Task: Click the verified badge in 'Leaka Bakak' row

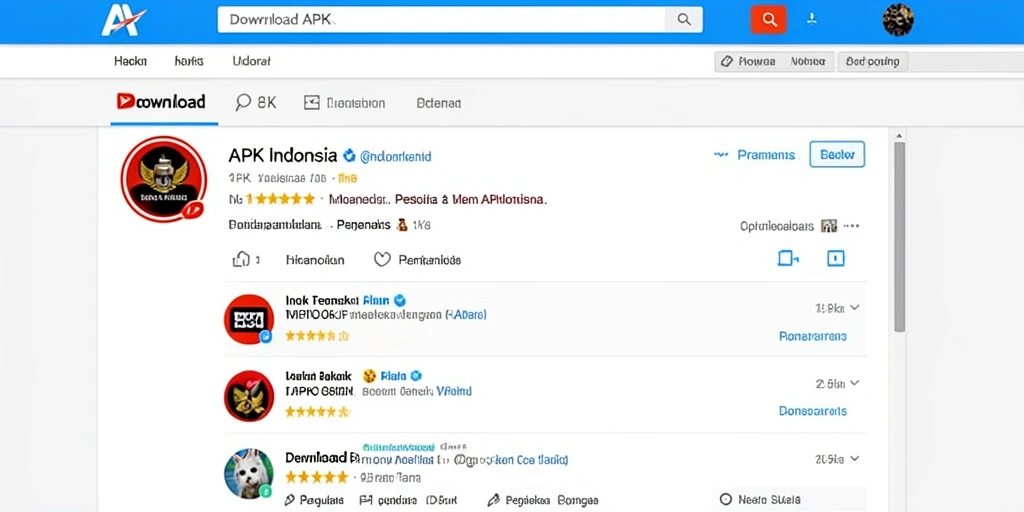Action: [x=416, y=376]
